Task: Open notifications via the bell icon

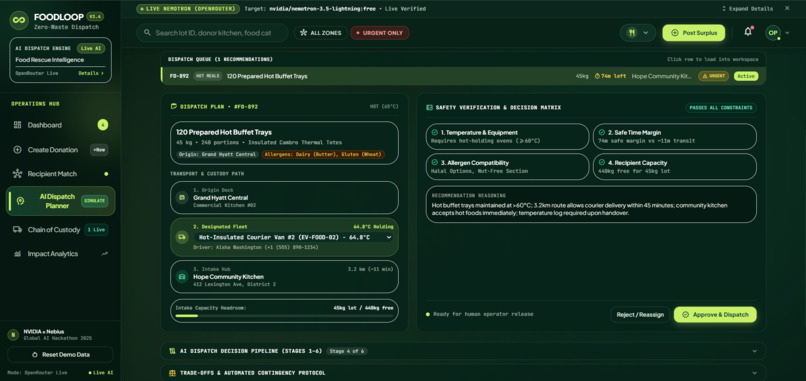Action: tap(748, 32)
